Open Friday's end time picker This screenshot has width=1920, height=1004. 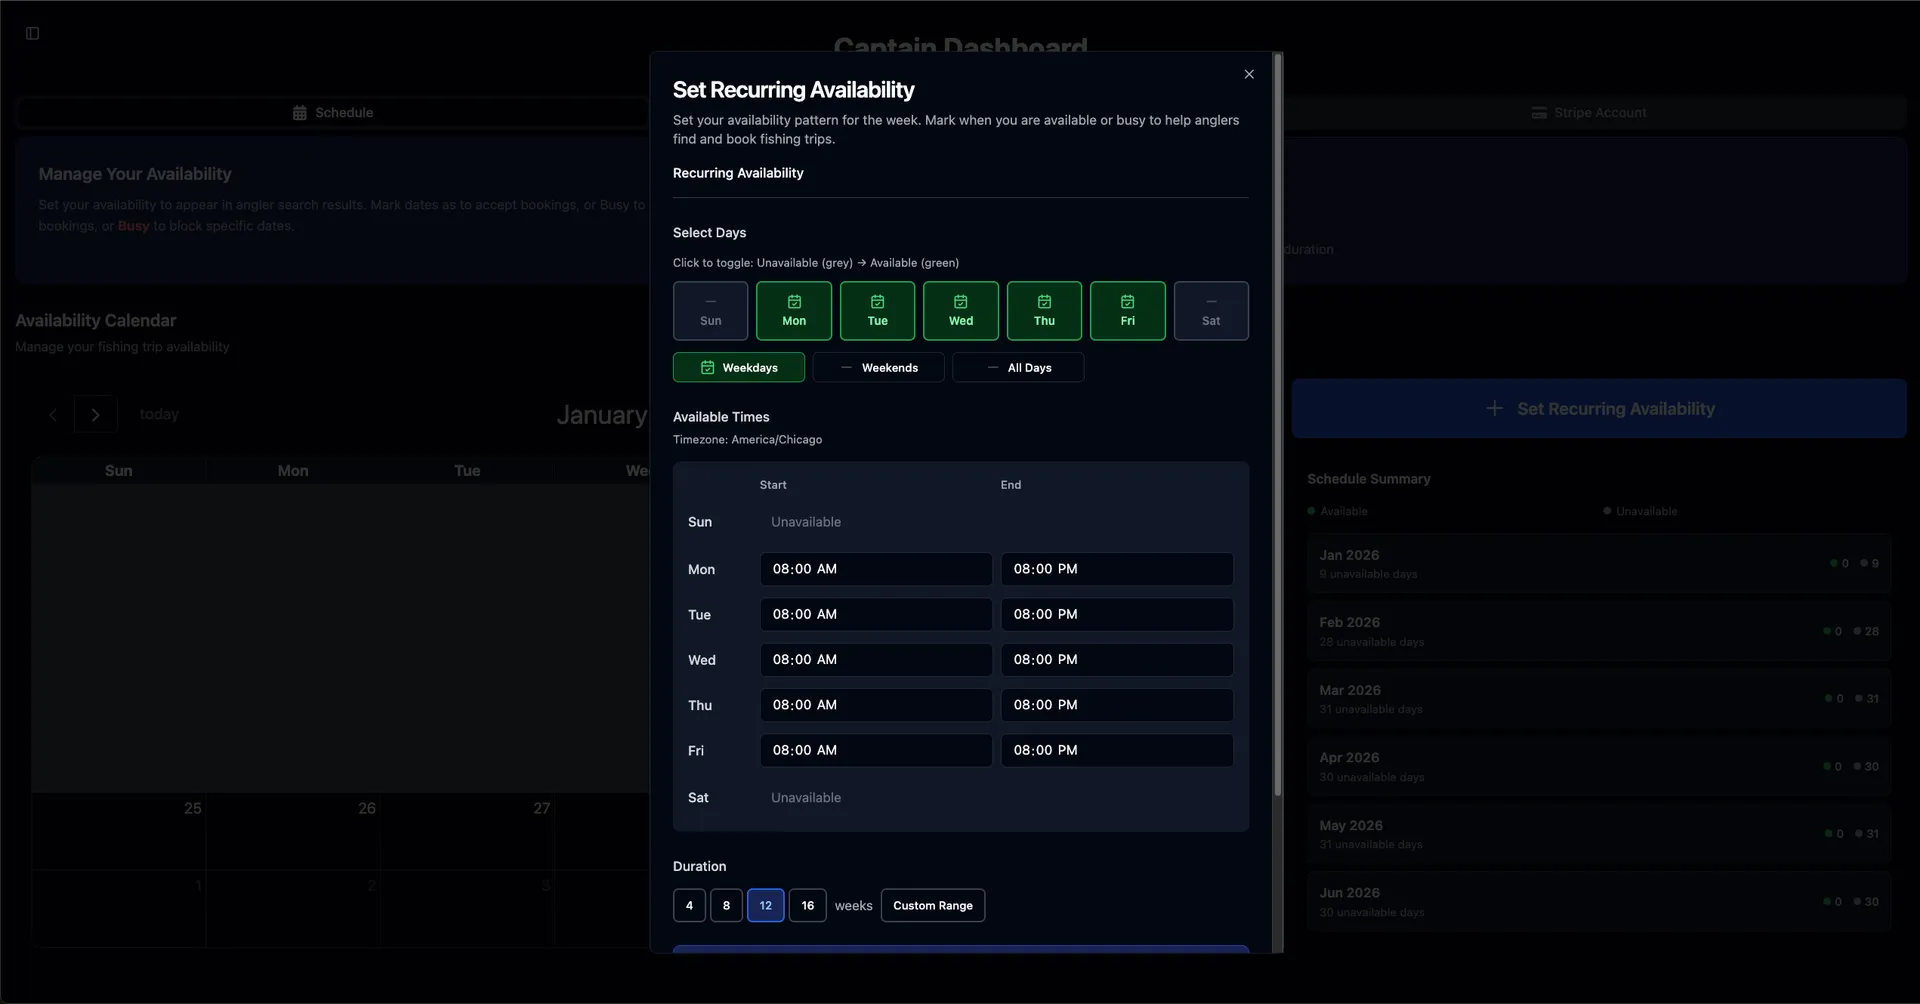pyautogui.click(x=1117, y=750)
